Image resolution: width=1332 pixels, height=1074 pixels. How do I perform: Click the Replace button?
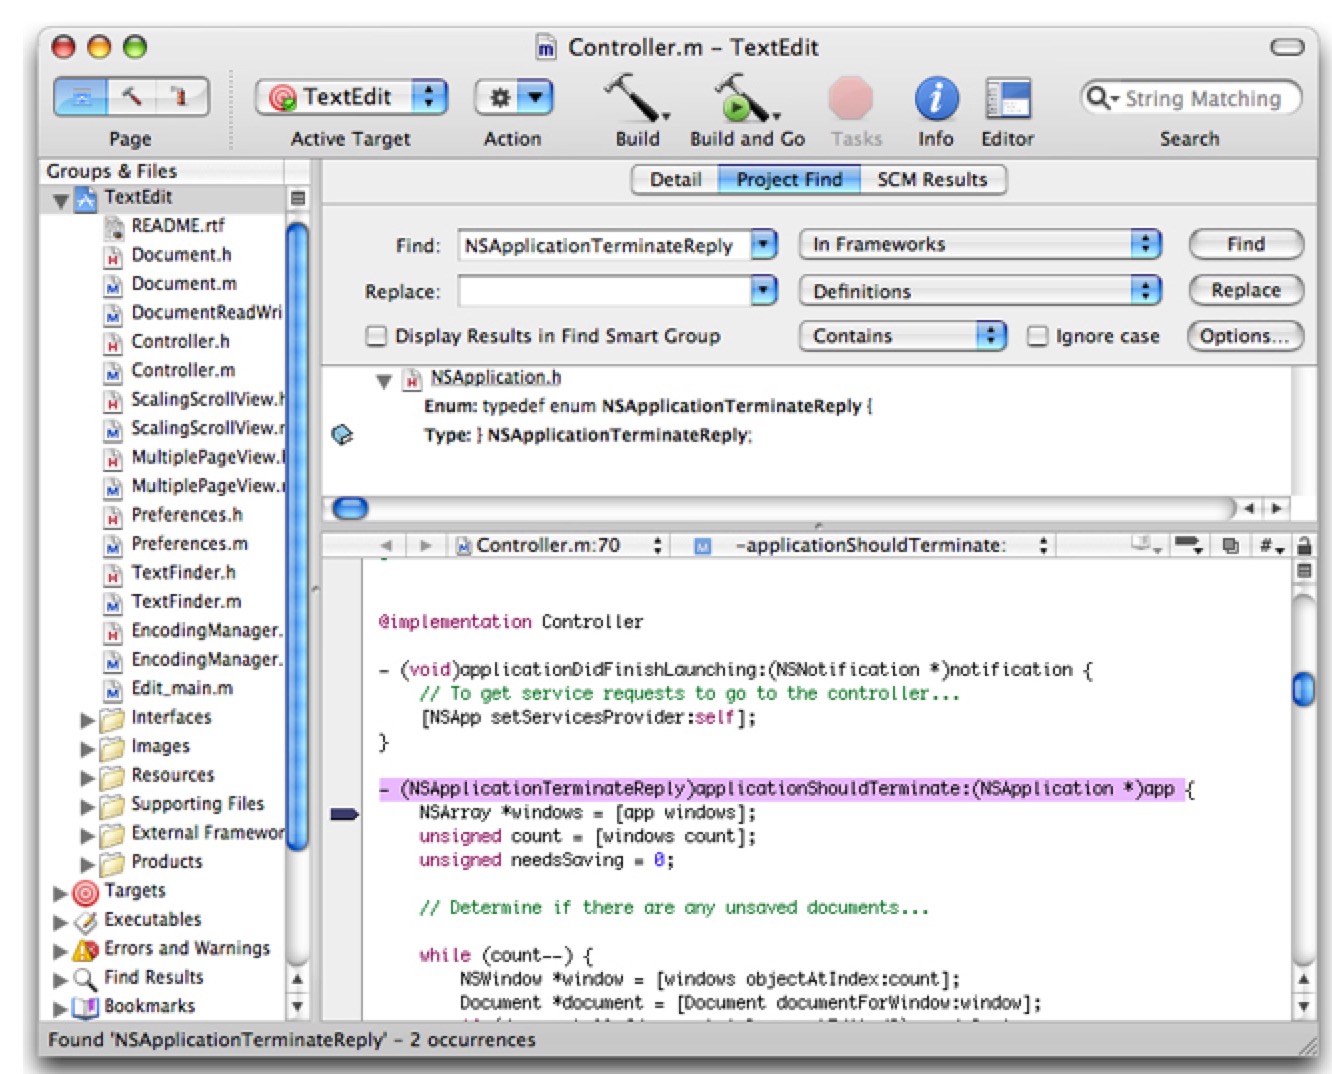click(x=1246, y=290)
